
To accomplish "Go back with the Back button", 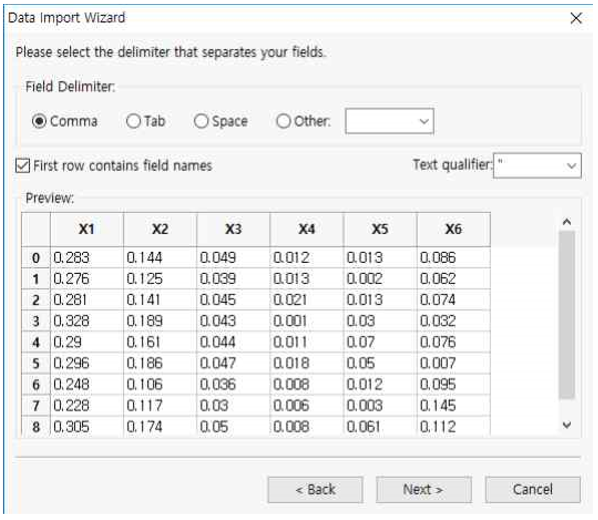I will pyautogui.click(x=315, y=489).
